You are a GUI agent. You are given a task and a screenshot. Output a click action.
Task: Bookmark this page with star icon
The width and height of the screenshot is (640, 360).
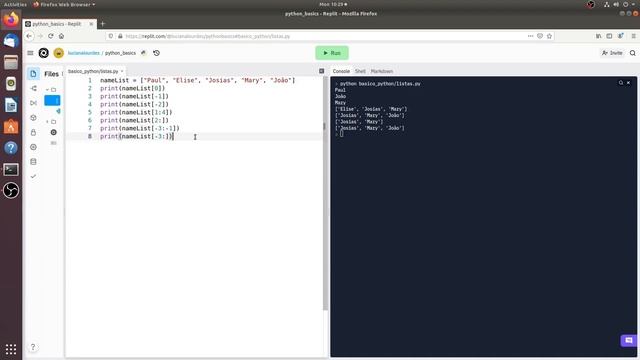pos(549,36)
